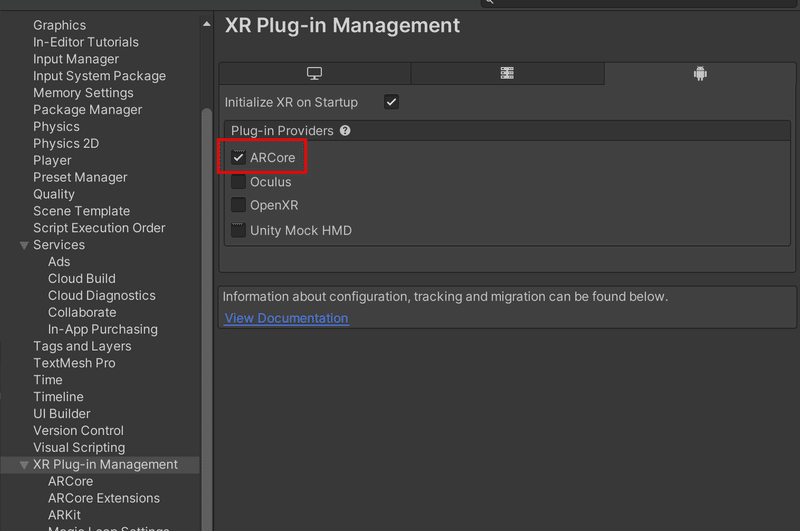Viewport: 800px width, 531px height.
Task: Uncheck the ARCore plug-in provider
Action: coord(238,157)
